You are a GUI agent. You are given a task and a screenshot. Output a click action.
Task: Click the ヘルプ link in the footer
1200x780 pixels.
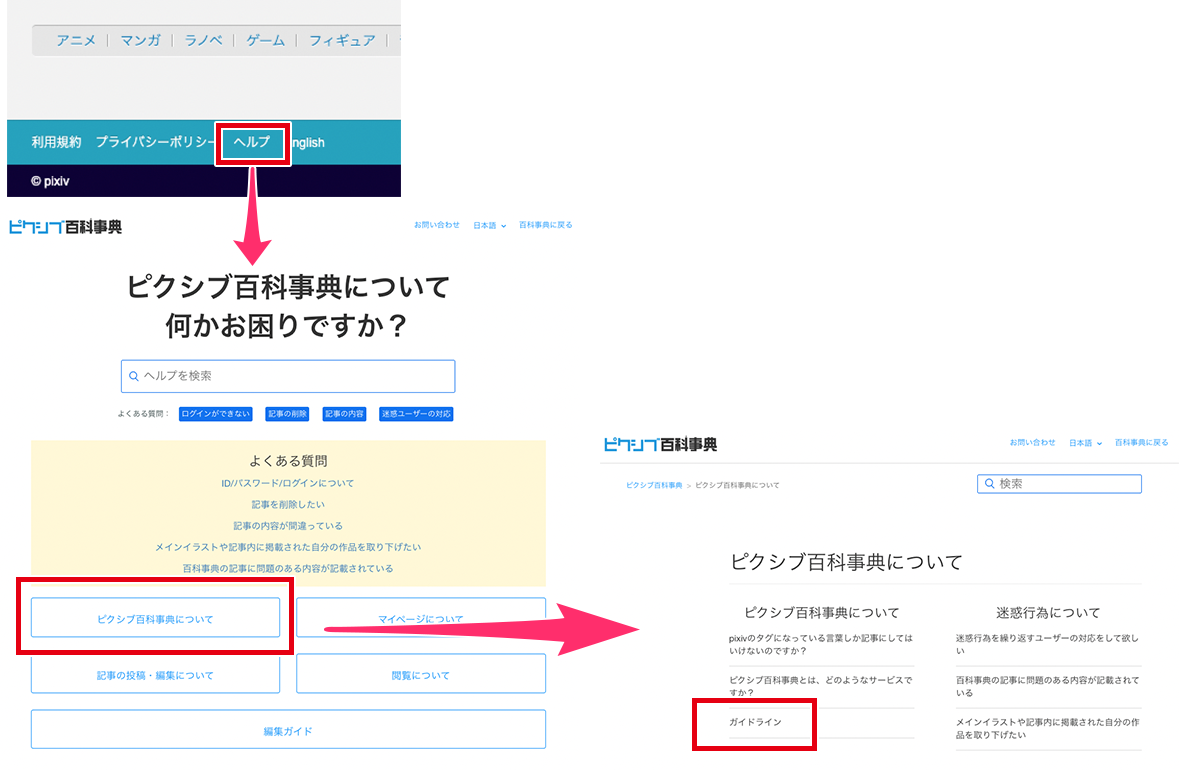252,142
